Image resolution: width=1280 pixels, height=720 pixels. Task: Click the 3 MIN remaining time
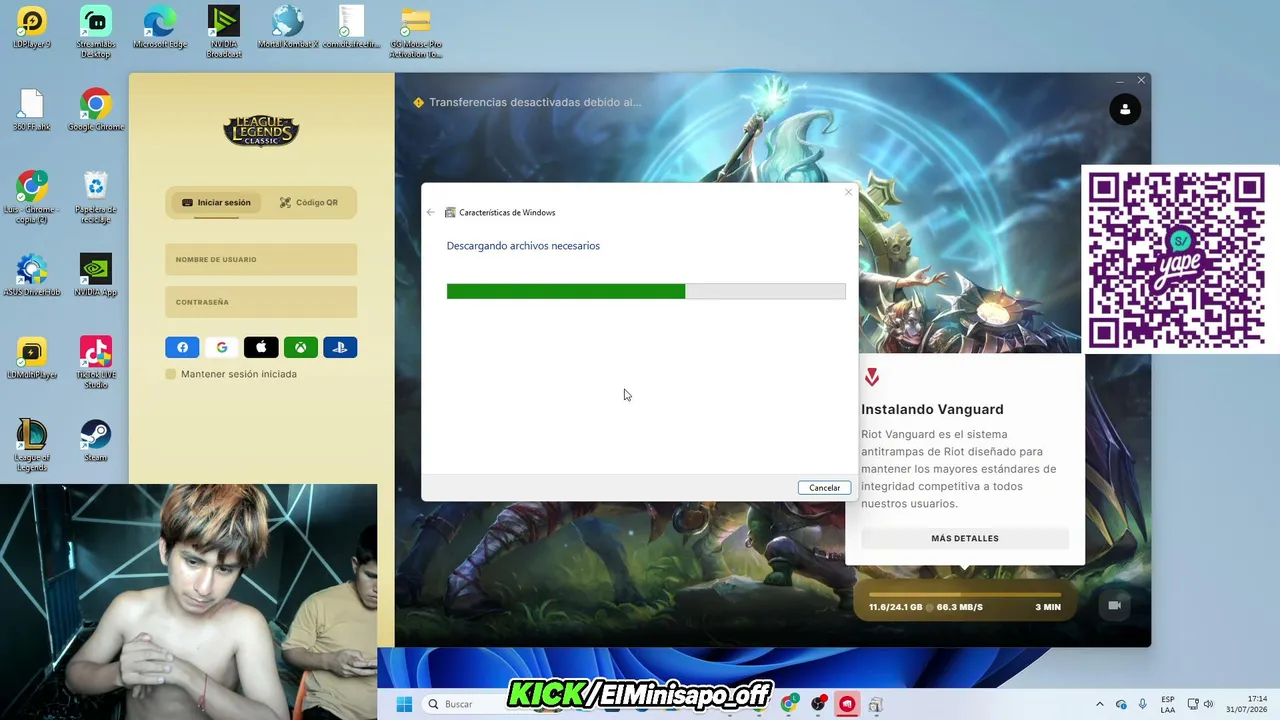pos(1048,607)
